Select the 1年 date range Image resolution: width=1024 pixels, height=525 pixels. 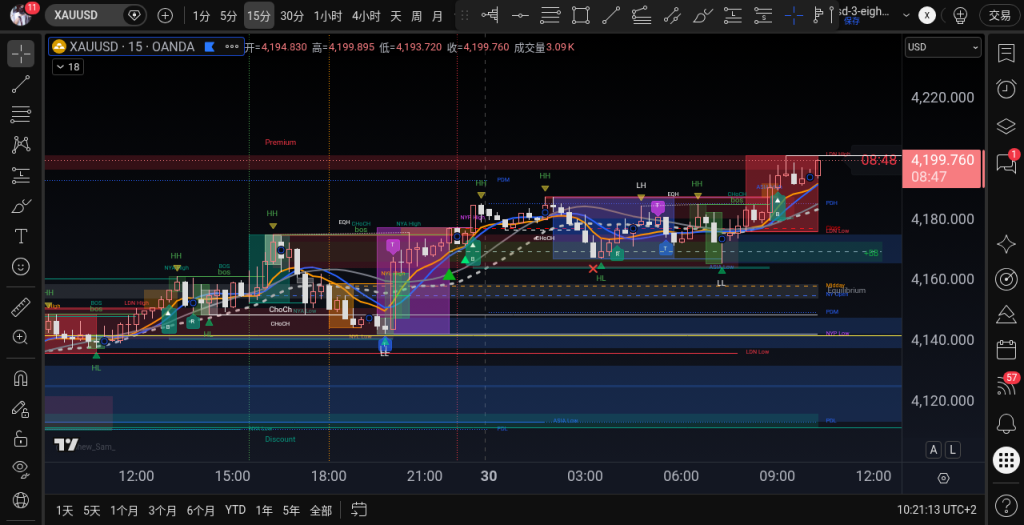[264, 510]
